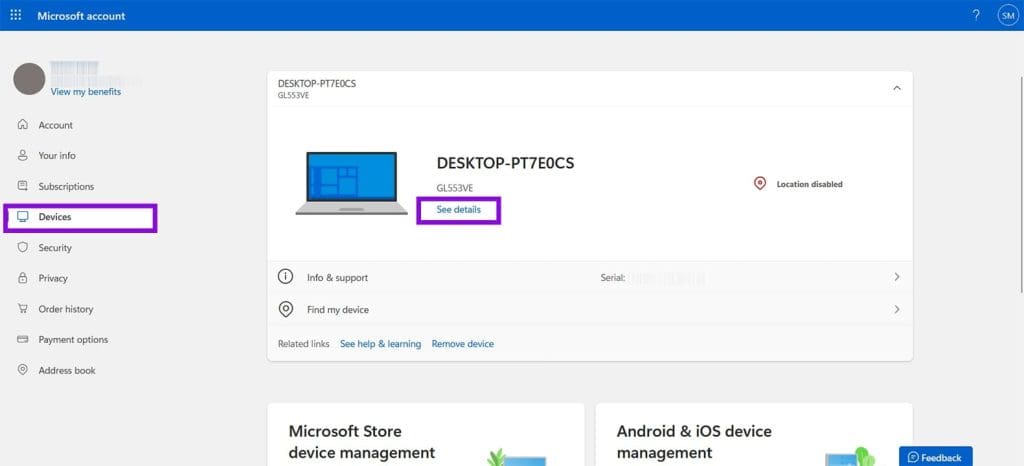Click Find my device row label
Viewport: 1024px width, 466px height.
click(x=338, y=310)
